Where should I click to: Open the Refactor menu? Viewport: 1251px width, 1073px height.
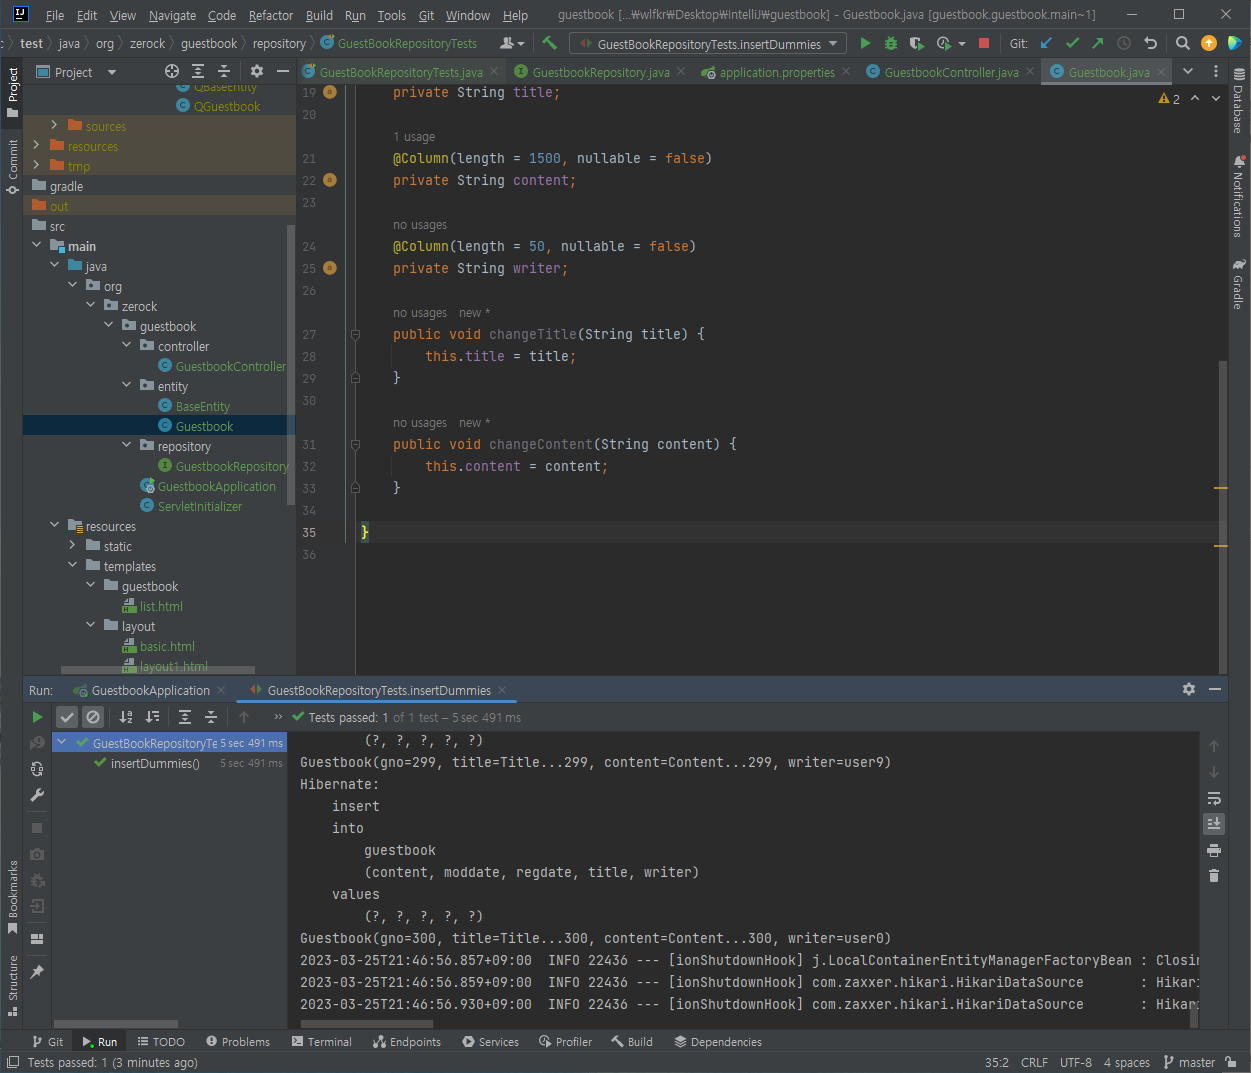click(271, 15)
